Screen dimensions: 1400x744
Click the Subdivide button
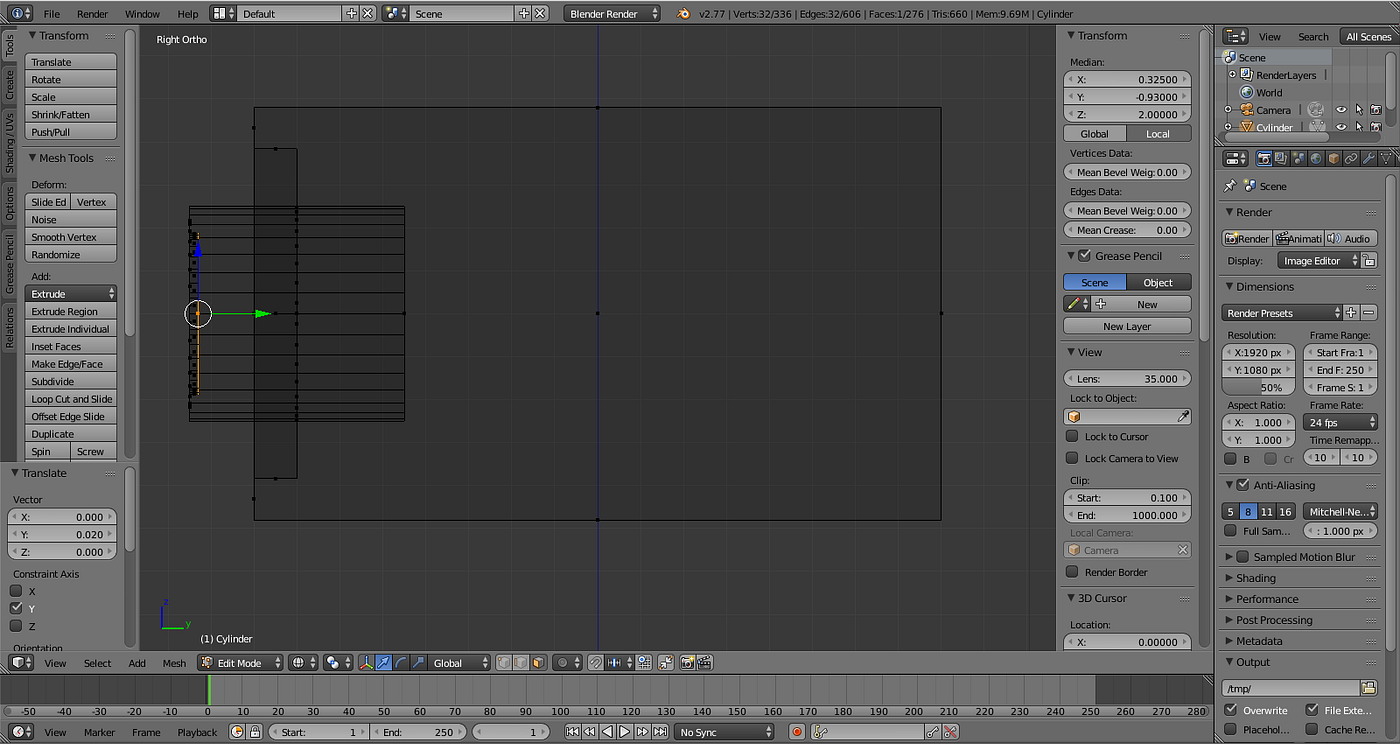[x=70, y=381]
